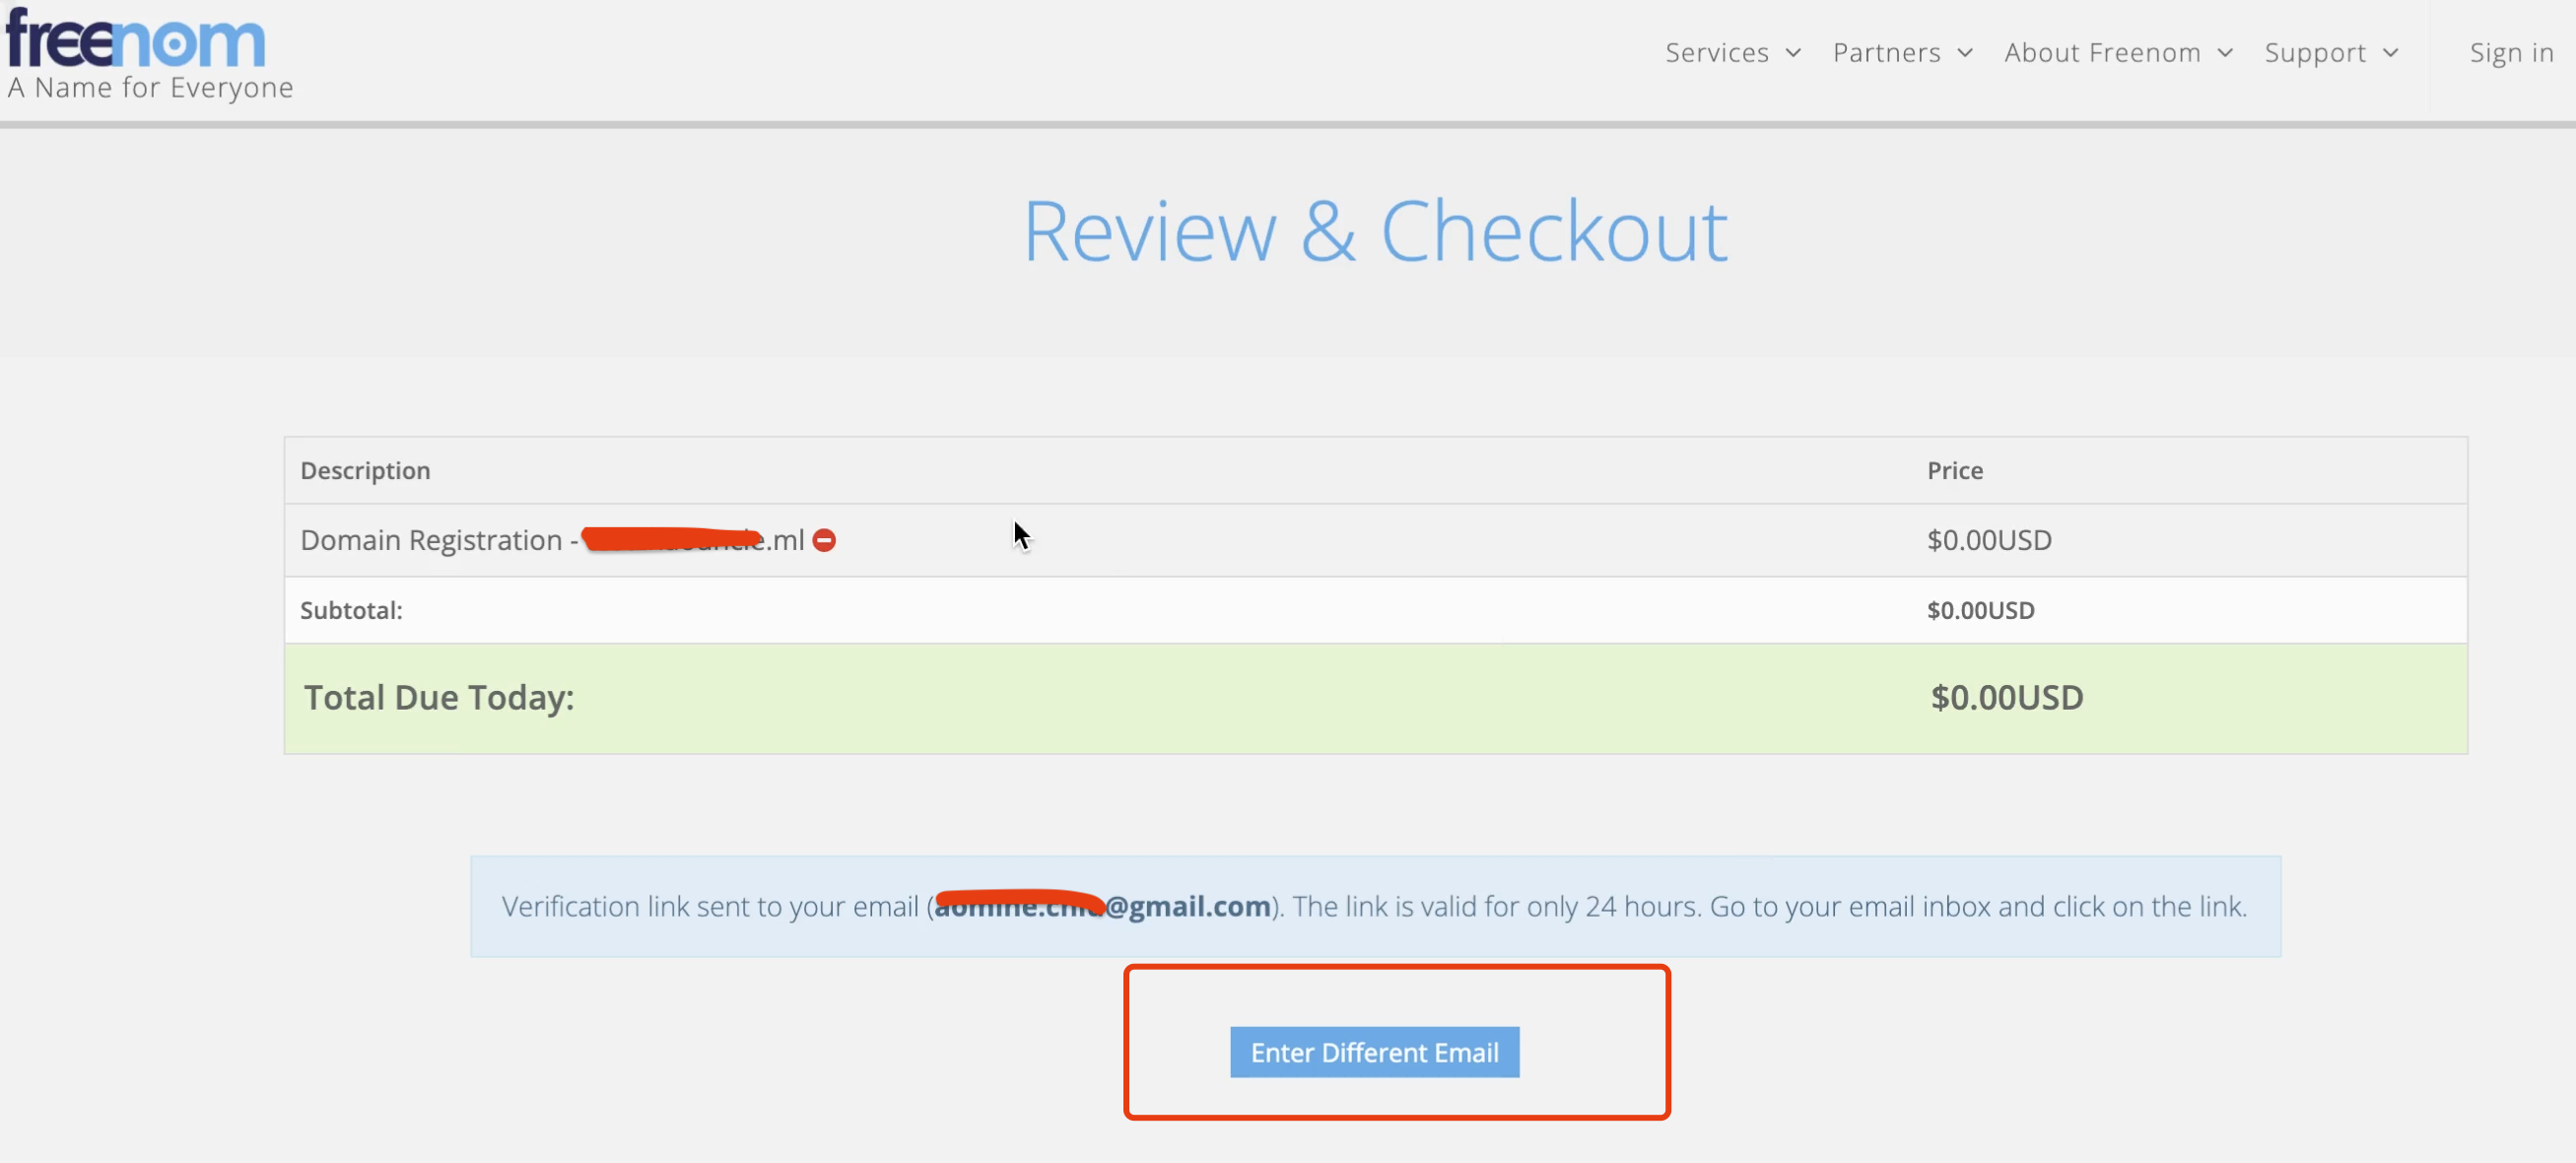Image resolution: width=2576 pixels, height=1163 pixels.
Task: Click the Price column header
Action: tap(1954, 470)
